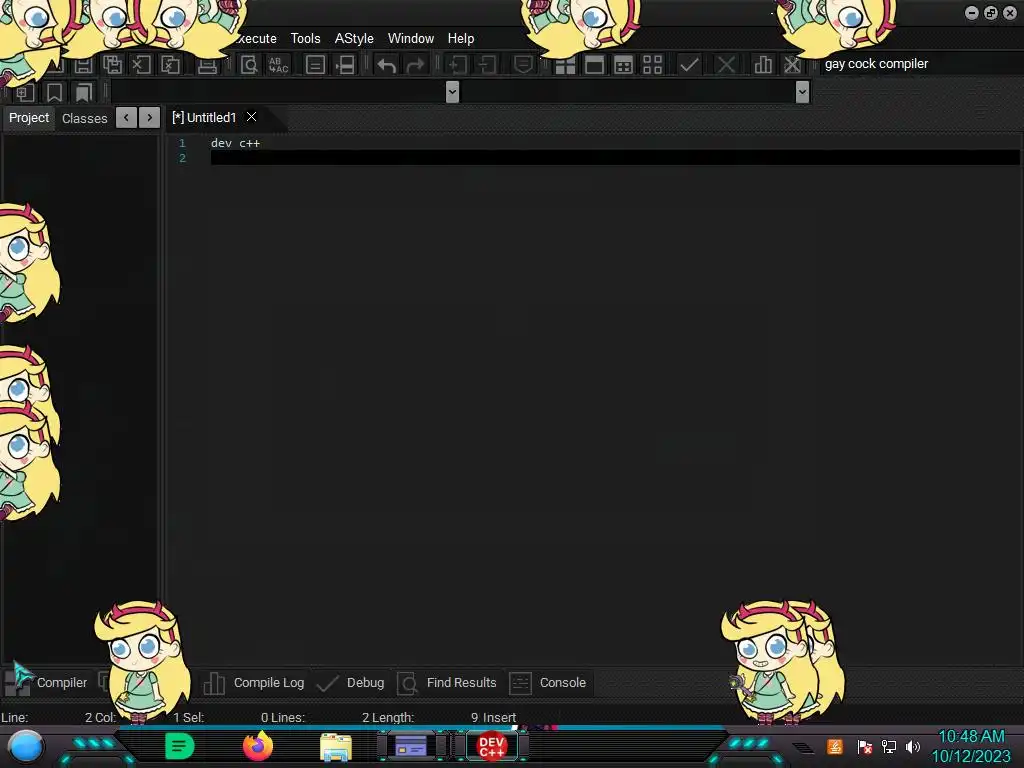Click the Close file toolbar icon
1024x768 pixels.
click(141, 65)
